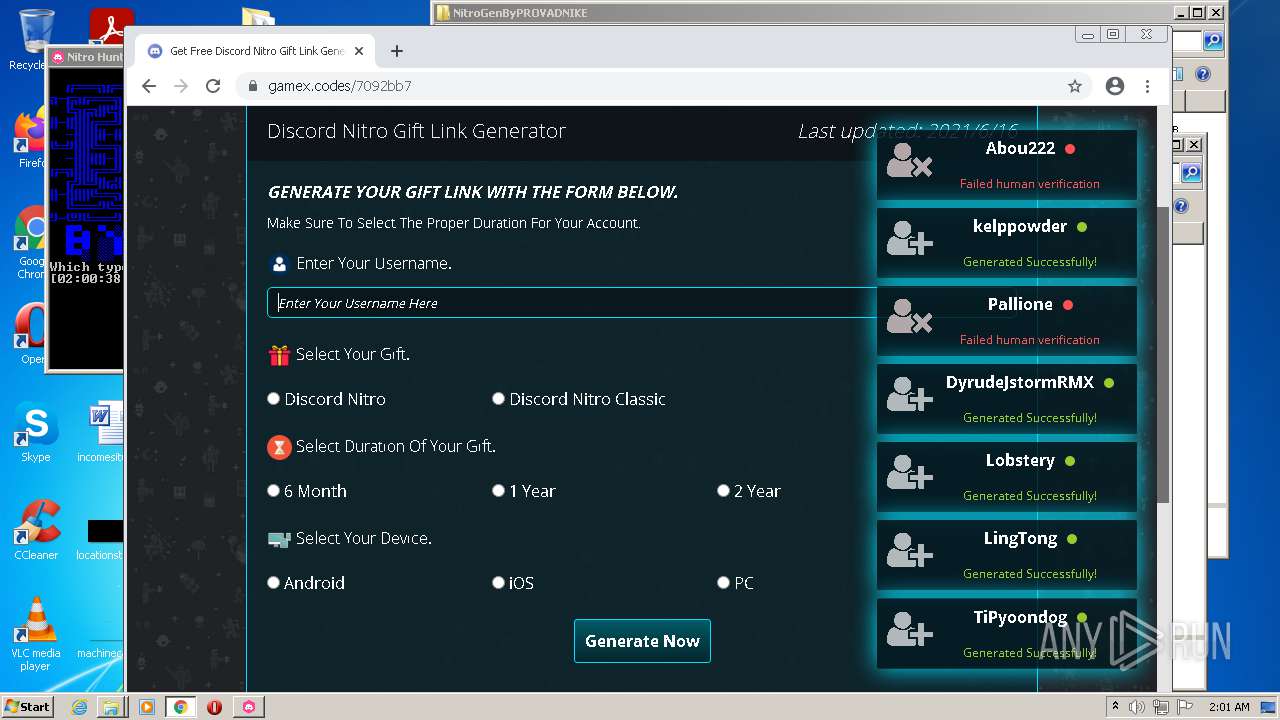Activate the NitroGenByPROVADNIKE window title bar
The width and height of the screenshot is (1280, 720).
[x=800, y=13]
